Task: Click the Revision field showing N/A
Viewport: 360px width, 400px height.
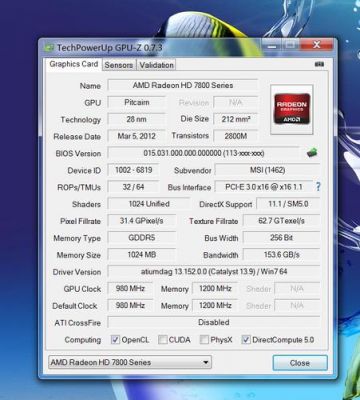Action: 236,102
